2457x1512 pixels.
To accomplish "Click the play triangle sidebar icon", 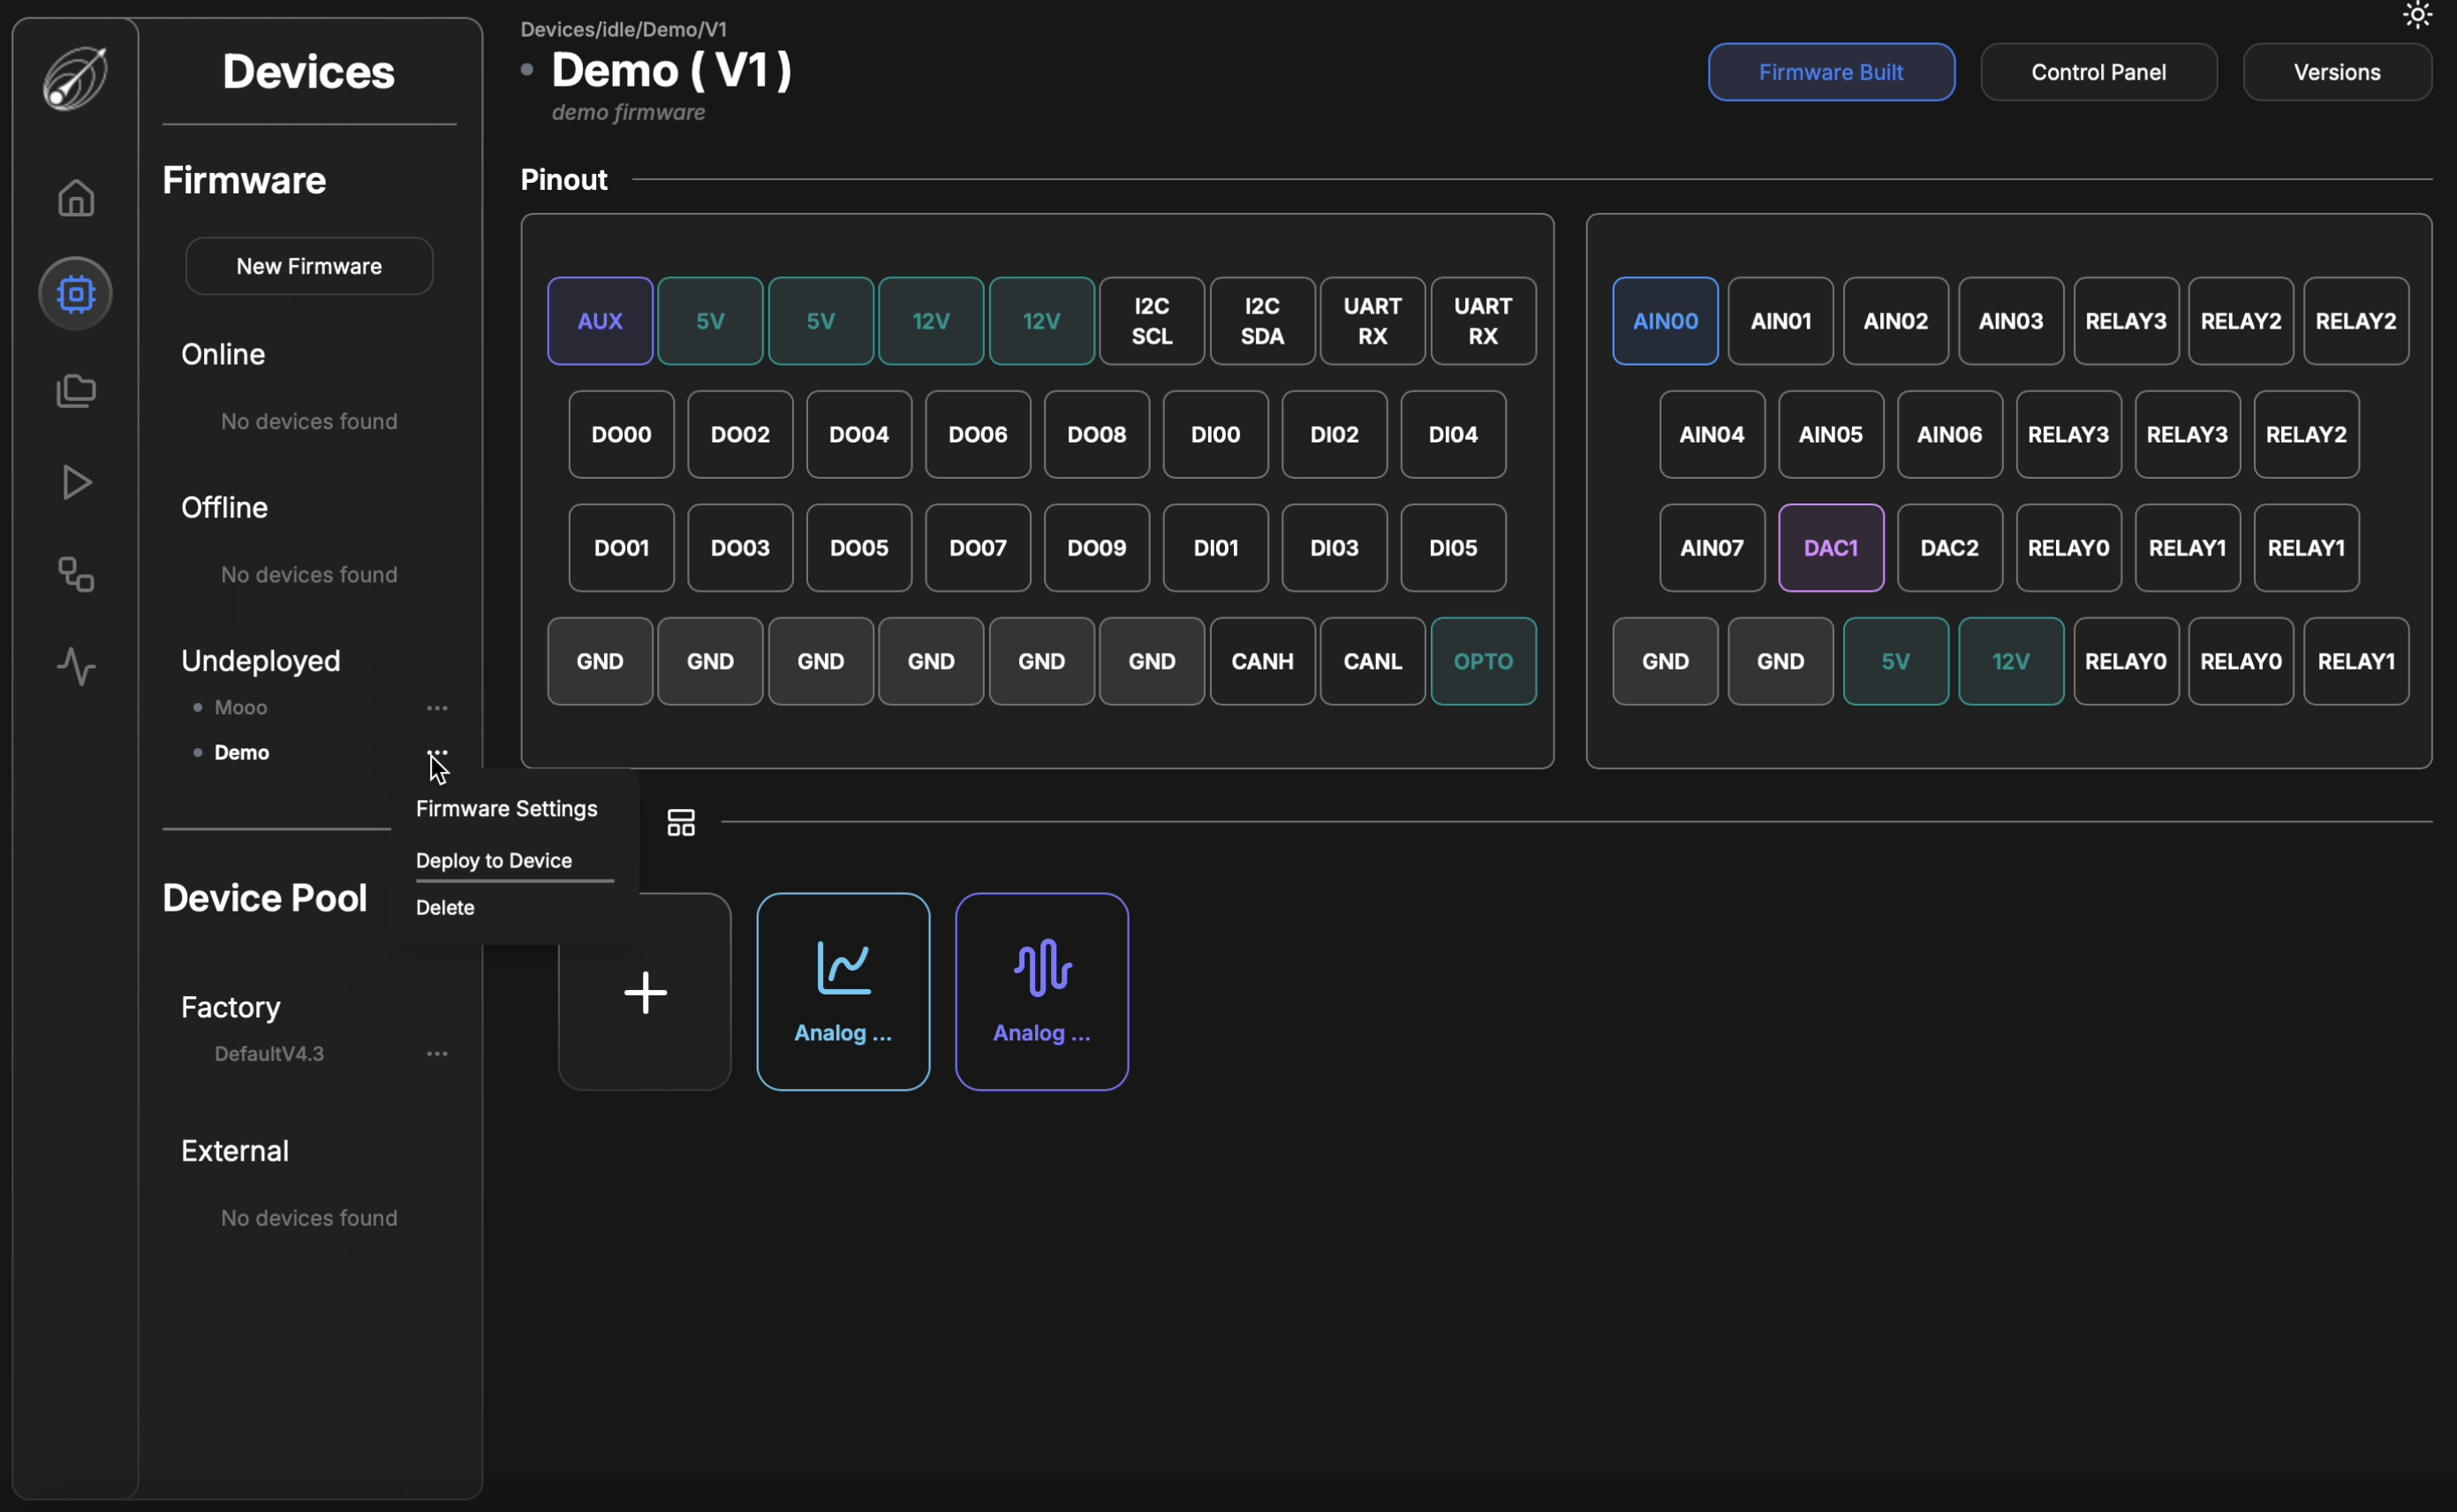I will (76, 483).
